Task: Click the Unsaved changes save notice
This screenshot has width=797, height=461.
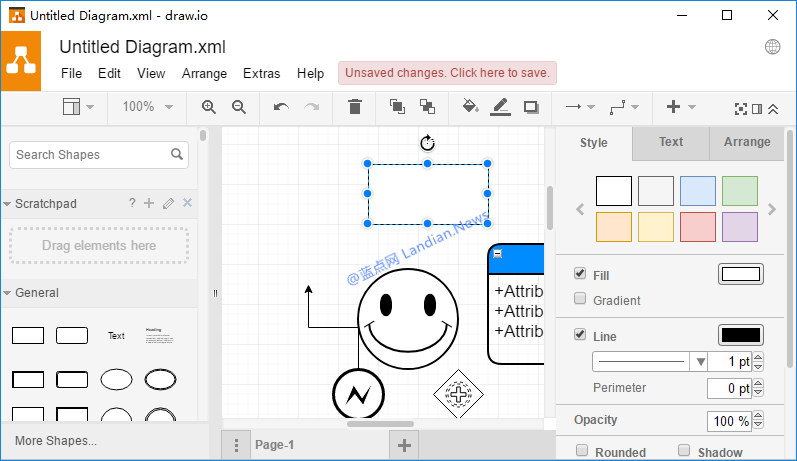Action: [447, 73]
